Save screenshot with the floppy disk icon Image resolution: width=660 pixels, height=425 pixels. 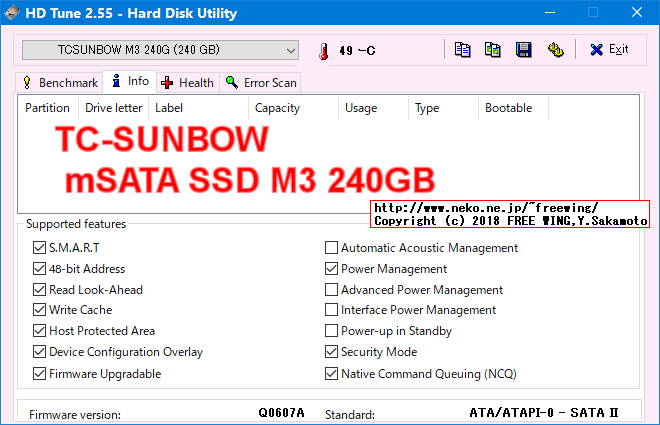click(524, 50)
